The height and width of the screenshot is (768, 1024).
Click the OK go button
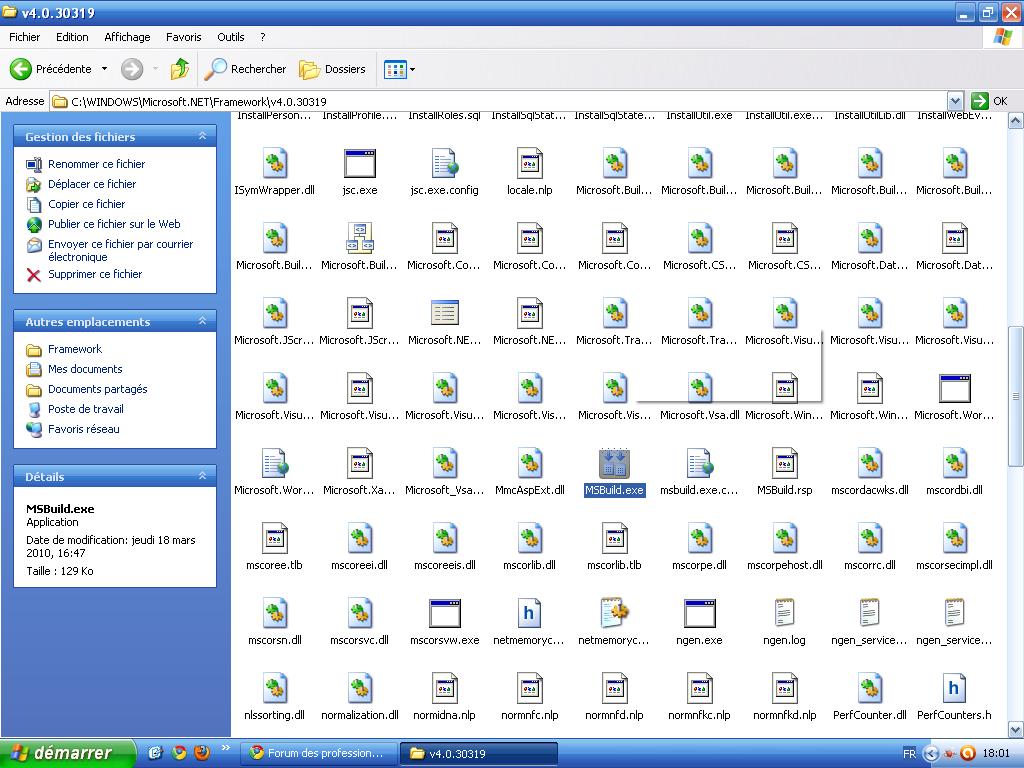pyautogui.click(x=990, y=101)
